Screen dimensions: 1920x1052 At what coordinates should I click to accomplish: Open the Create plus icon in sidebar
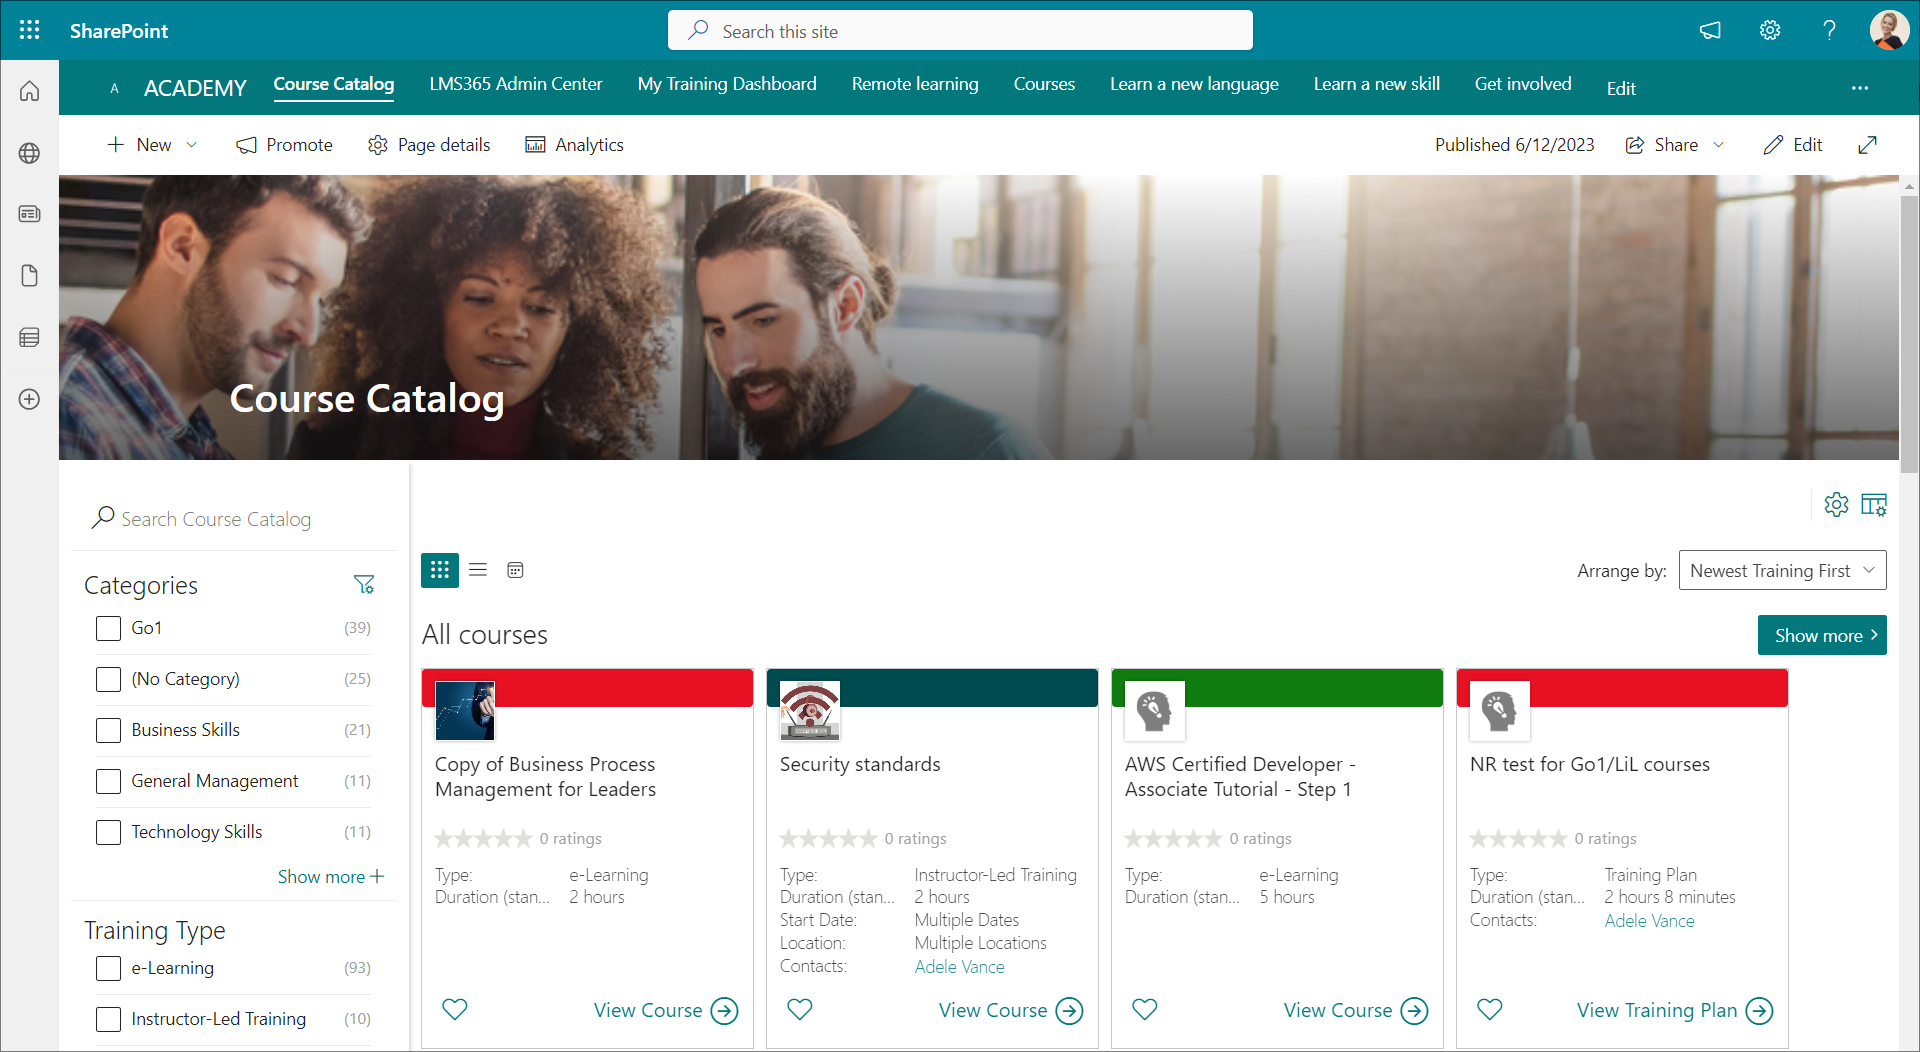pos(30,399)
